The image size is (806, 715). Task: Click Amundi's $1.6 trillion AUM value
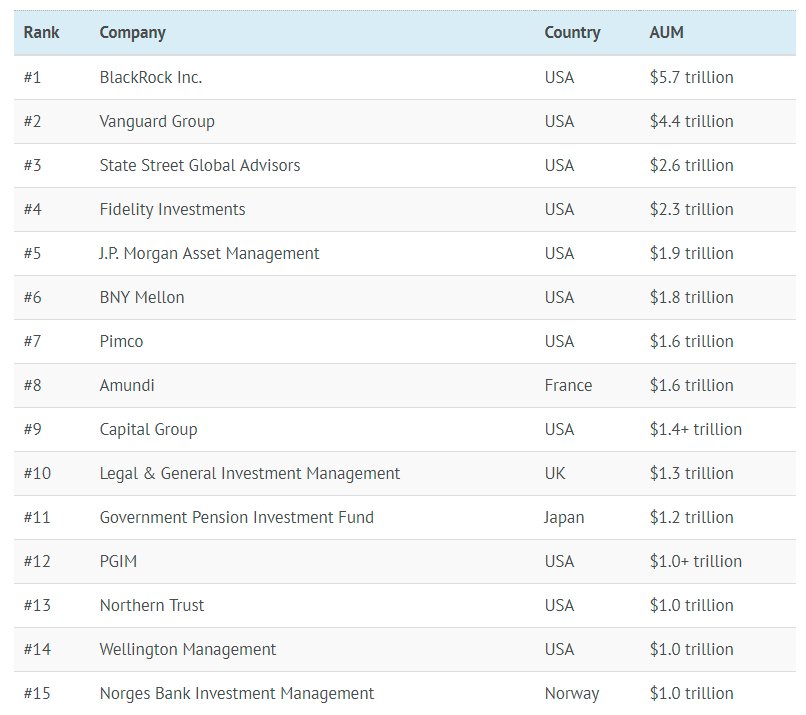point(691,386)
